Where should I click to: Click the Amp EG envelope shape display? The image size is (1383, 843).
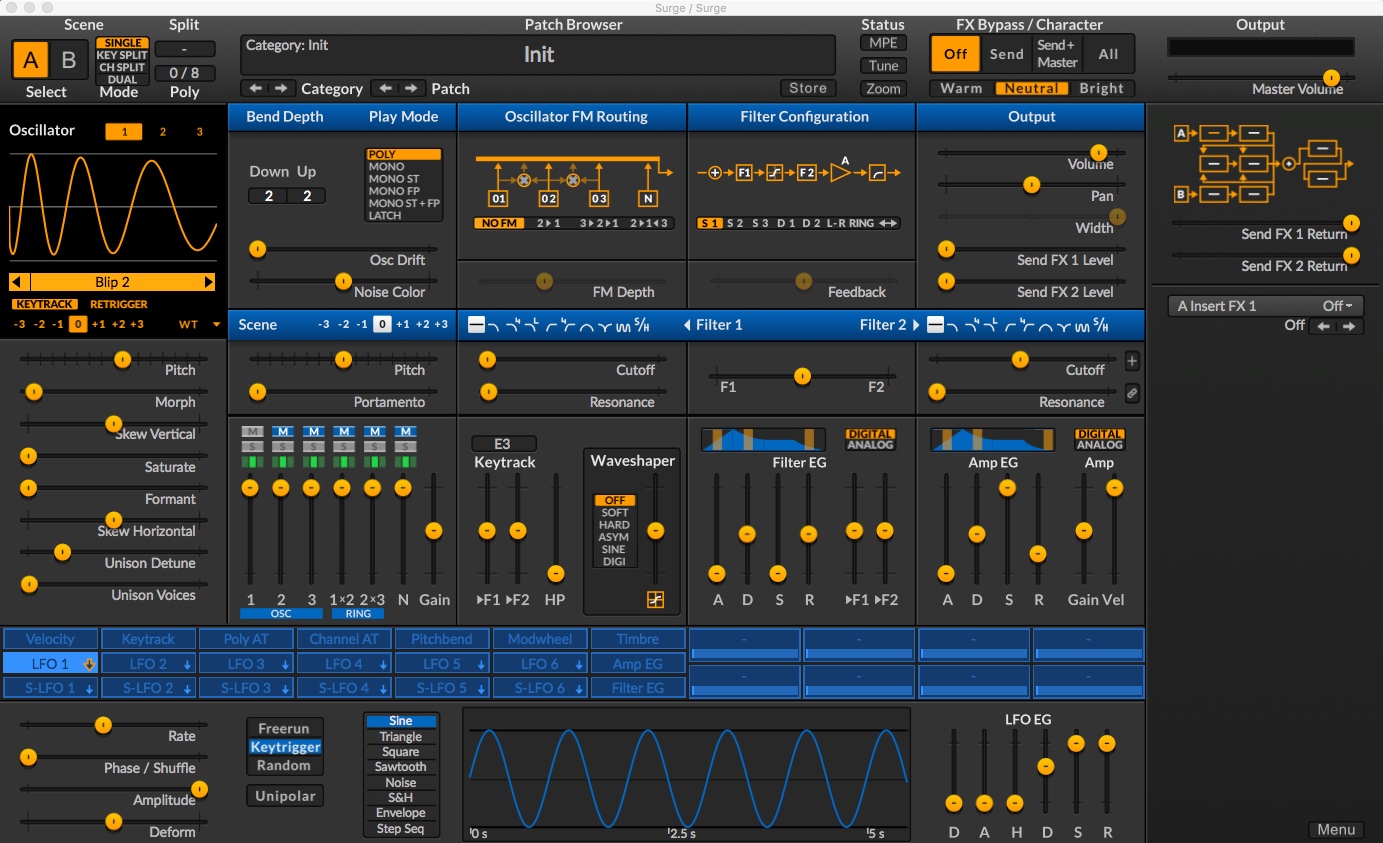point(993,439)
